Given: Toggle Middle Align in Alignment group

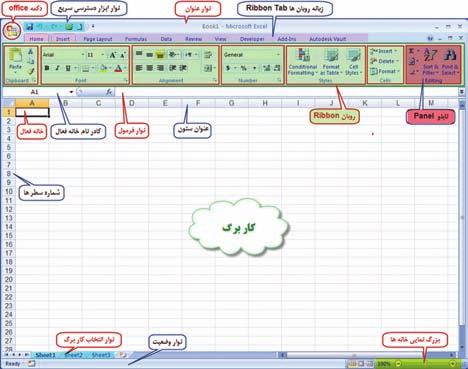Looking at the screenshot, I should 150,54.
